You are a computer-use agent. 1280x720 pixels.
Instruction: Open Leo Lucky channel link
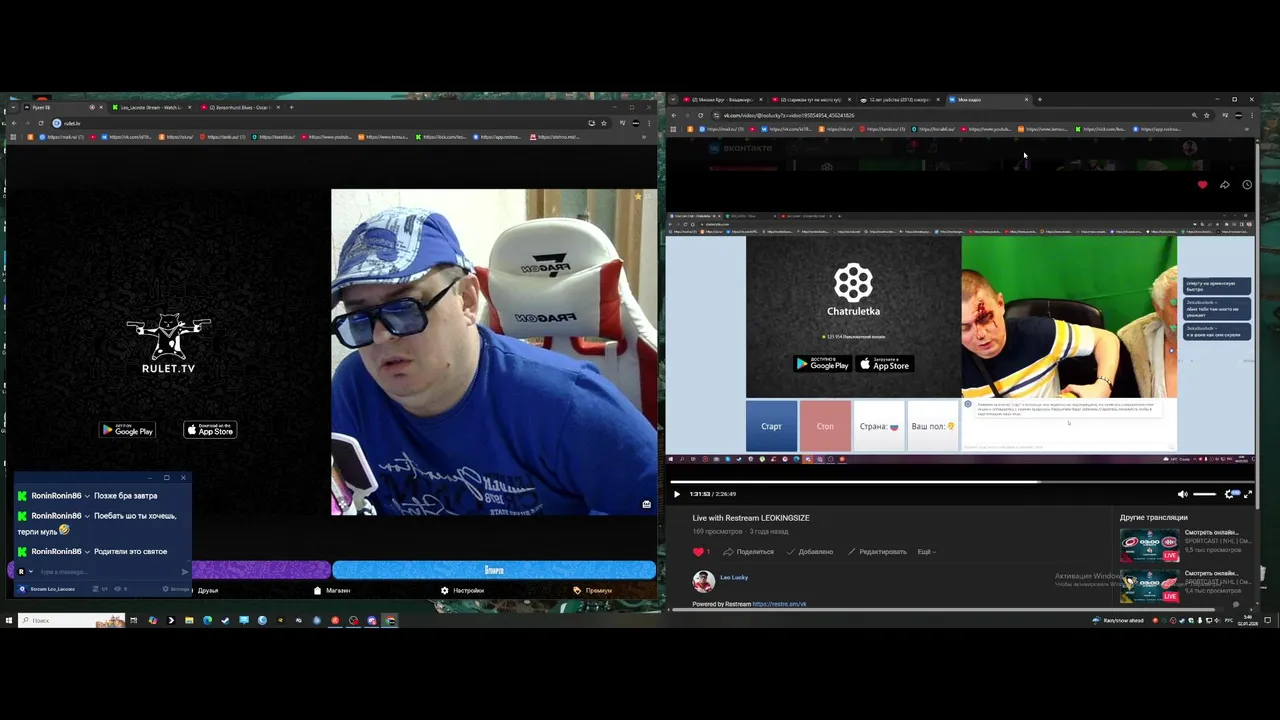(x=734, y=577)
